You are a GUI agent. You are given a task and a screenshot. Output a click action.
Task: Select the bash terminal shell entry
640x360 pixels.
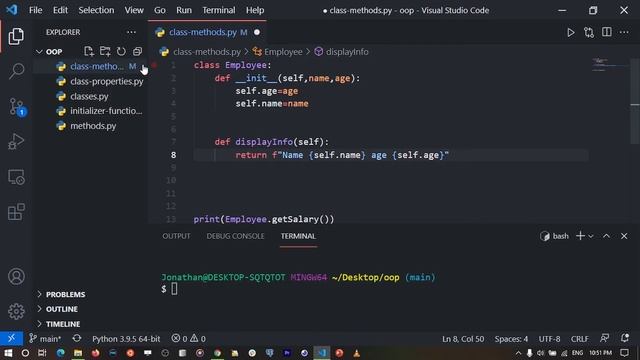554,236
